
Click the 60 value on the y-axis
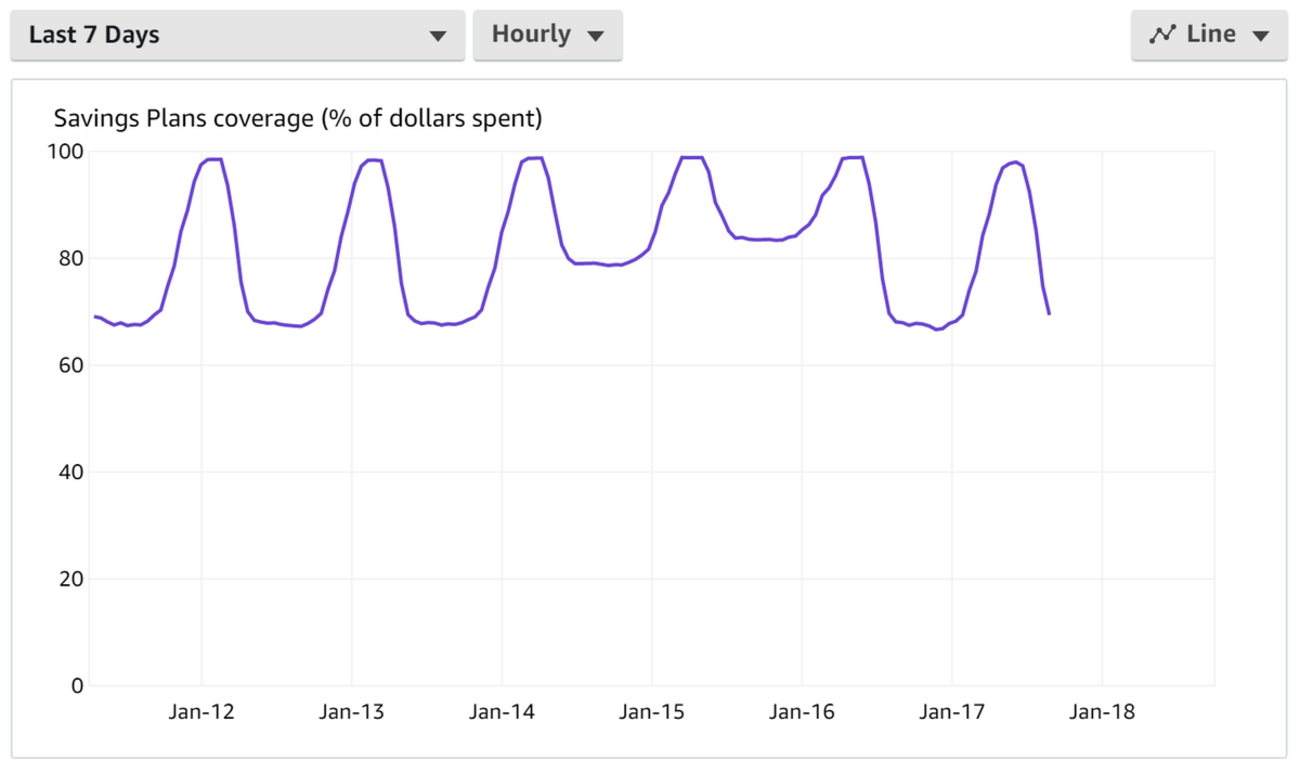(72, 366)
